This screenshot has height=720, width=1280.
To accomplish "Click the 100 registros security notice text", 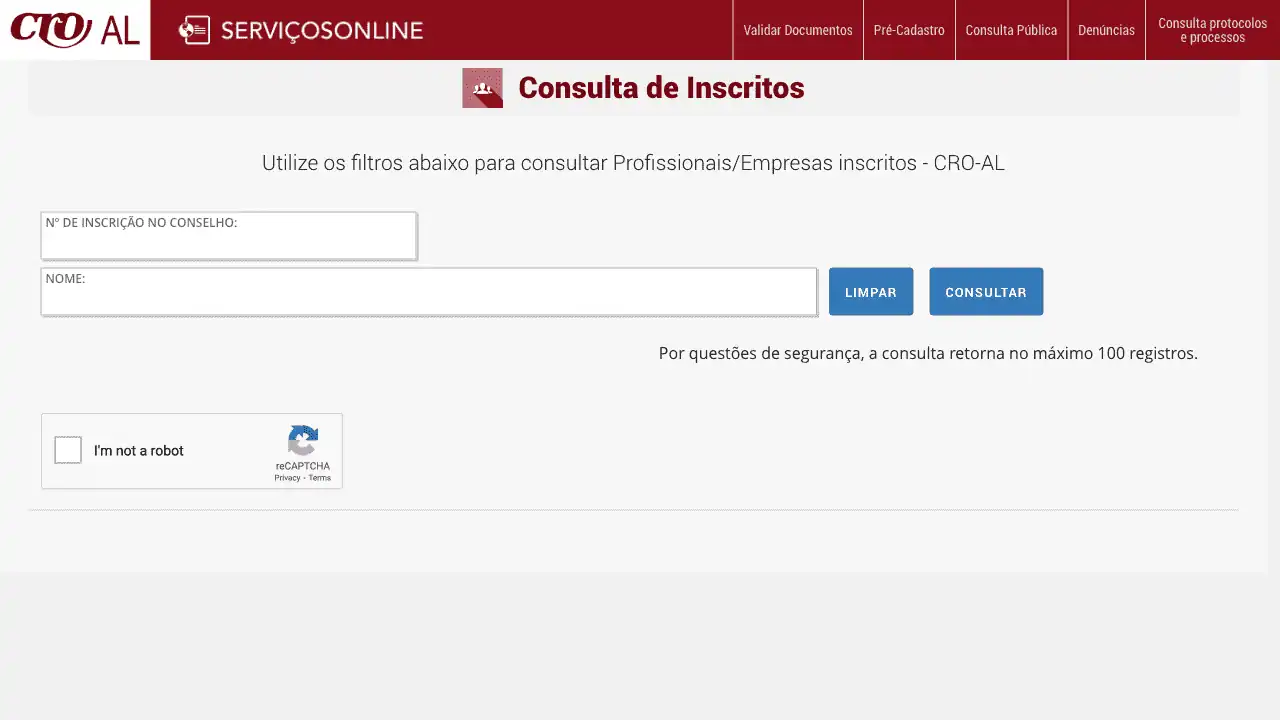I will [927, 353].
